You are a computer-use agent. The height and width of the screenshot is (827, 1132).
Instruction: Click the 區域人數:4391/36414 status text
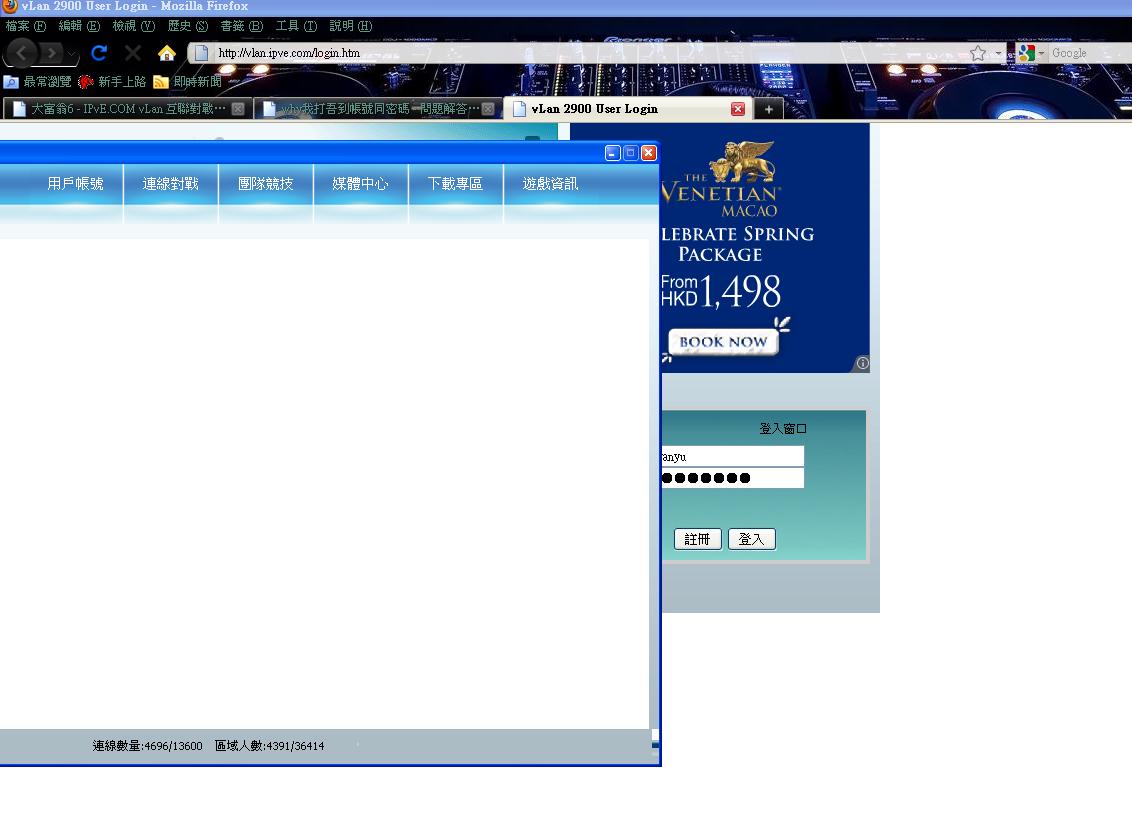(269, 746)
